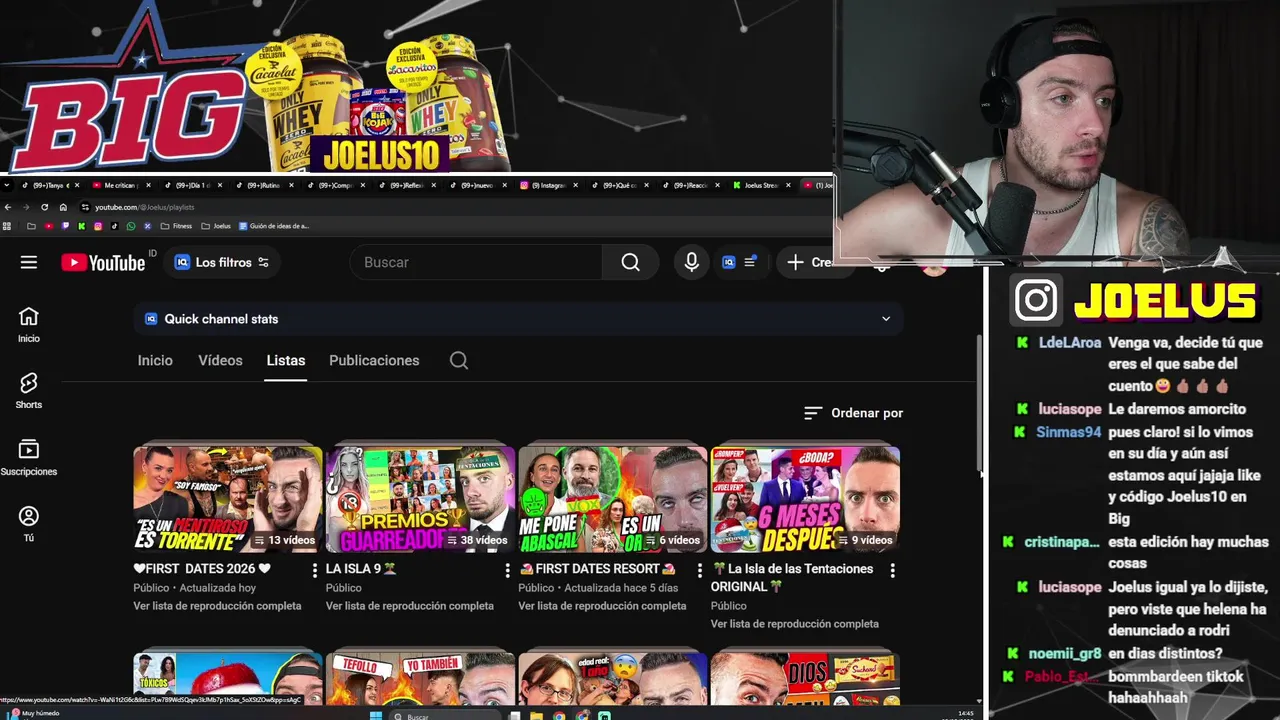This screenshot has height=720, width=1280.
Task: Click the browser home button
Action: (63, 207)
